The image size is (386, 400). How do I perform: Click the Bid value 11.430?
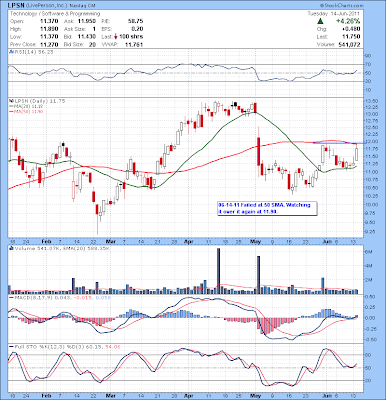tap(87, 37)
